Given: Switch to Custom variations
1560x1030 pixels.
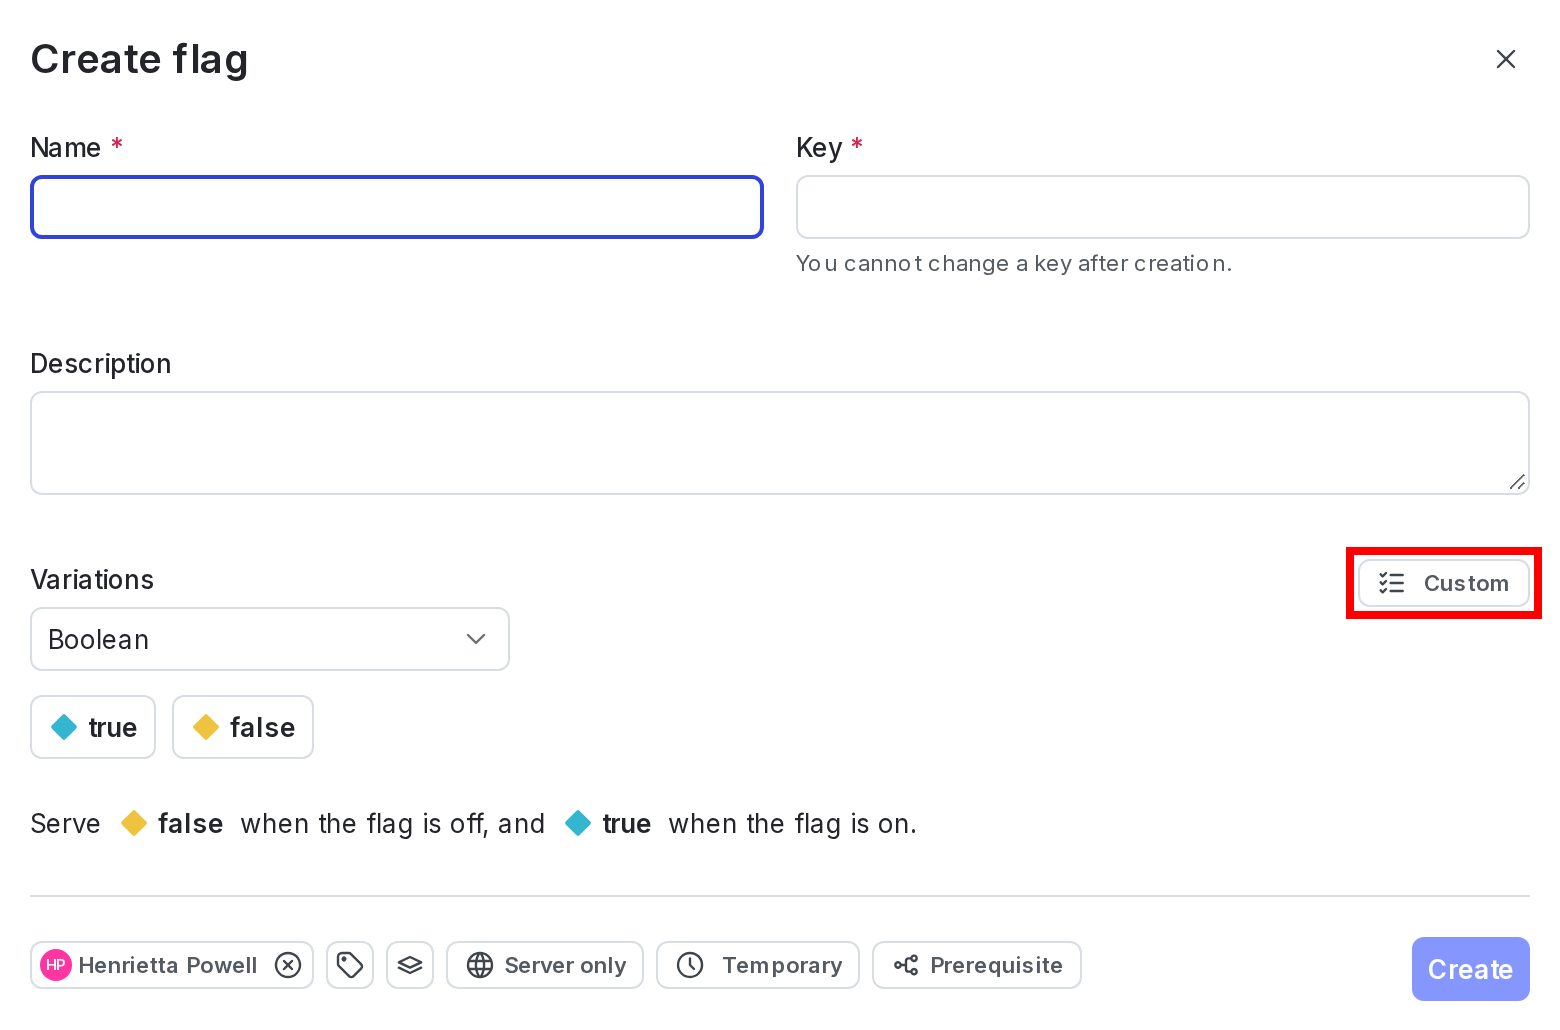Looking at the screenshot, I should (1444, 583).
